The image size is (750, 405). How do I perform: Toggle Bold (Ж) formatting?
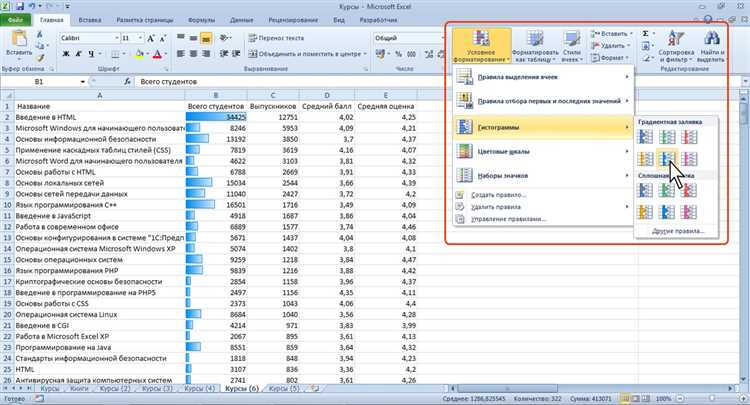[66, 54]
